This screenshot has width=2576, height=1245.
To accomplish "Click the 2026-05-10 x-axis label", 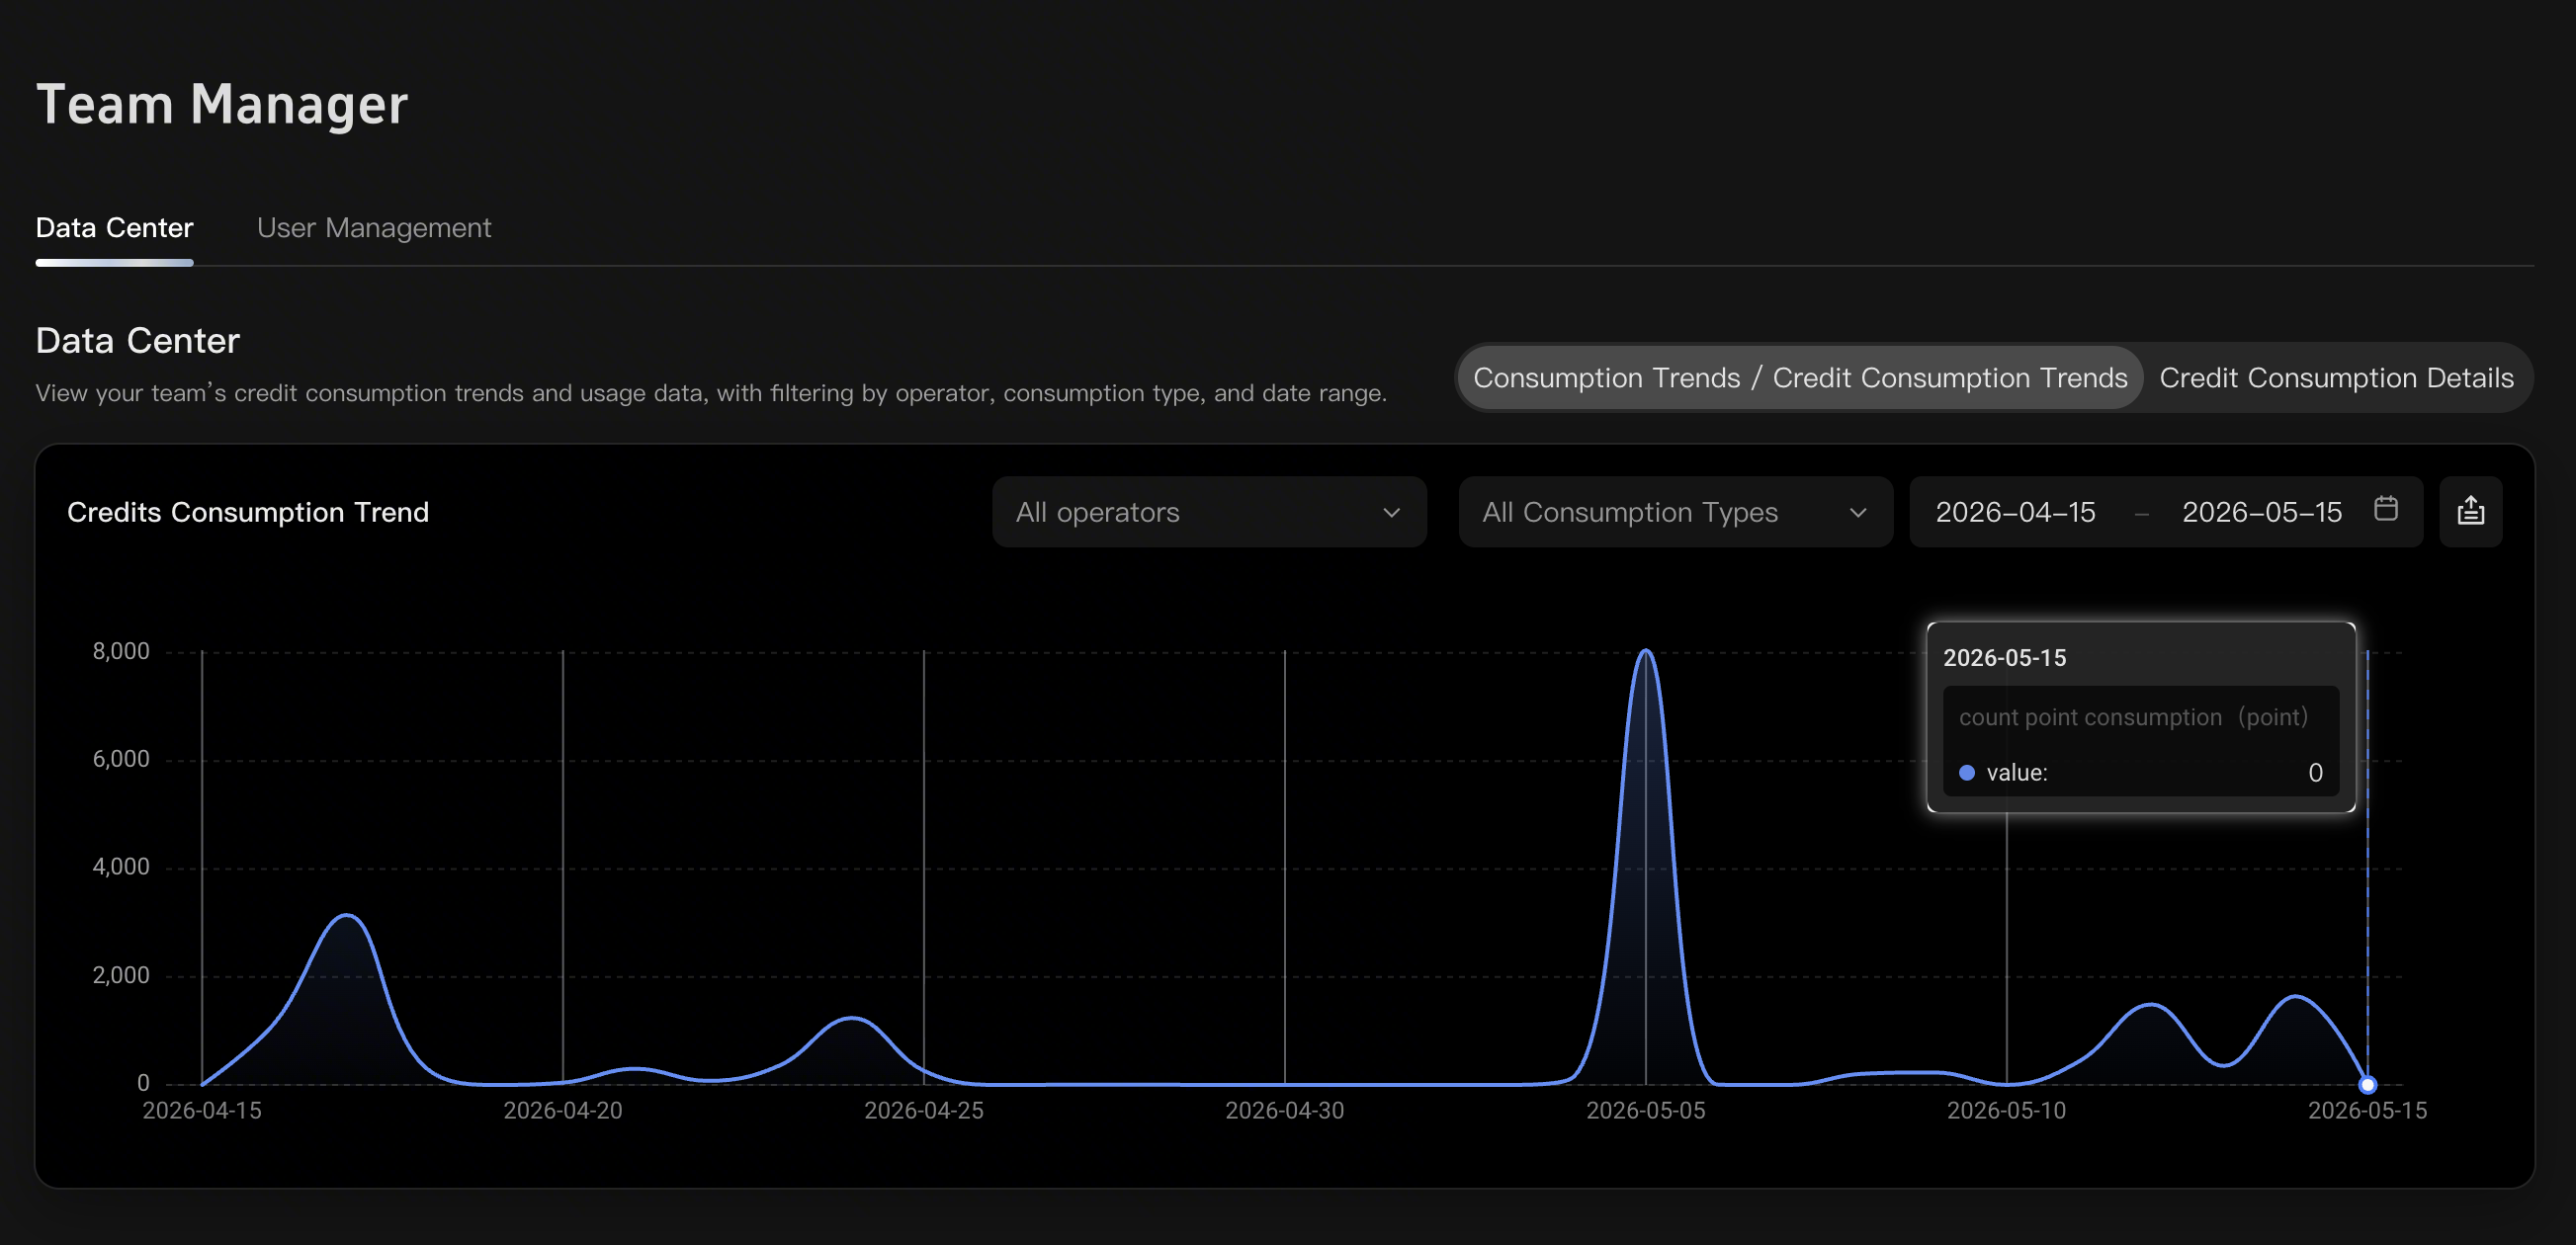I will click(x=2006, y=1110).
